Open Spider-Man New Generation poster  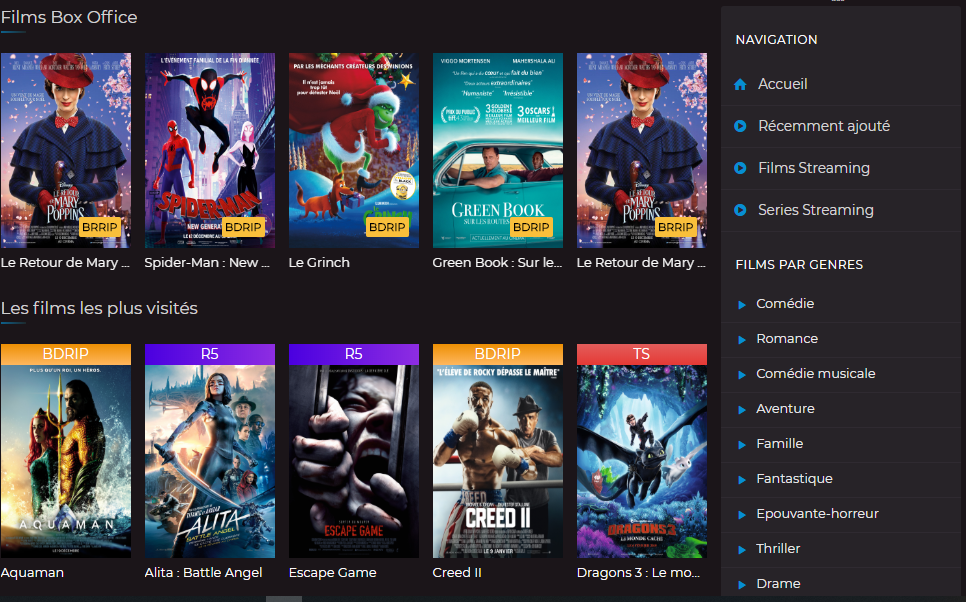tap(209, 150)
